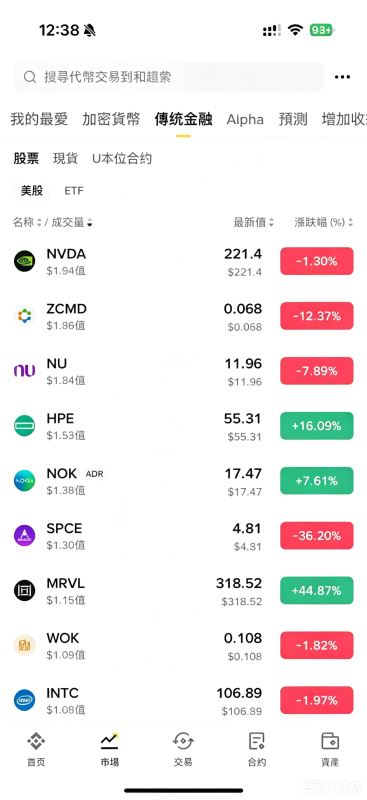Tap the NU stock logo
This screenshot has width=367, height=800.
click(x=25, y=371)
